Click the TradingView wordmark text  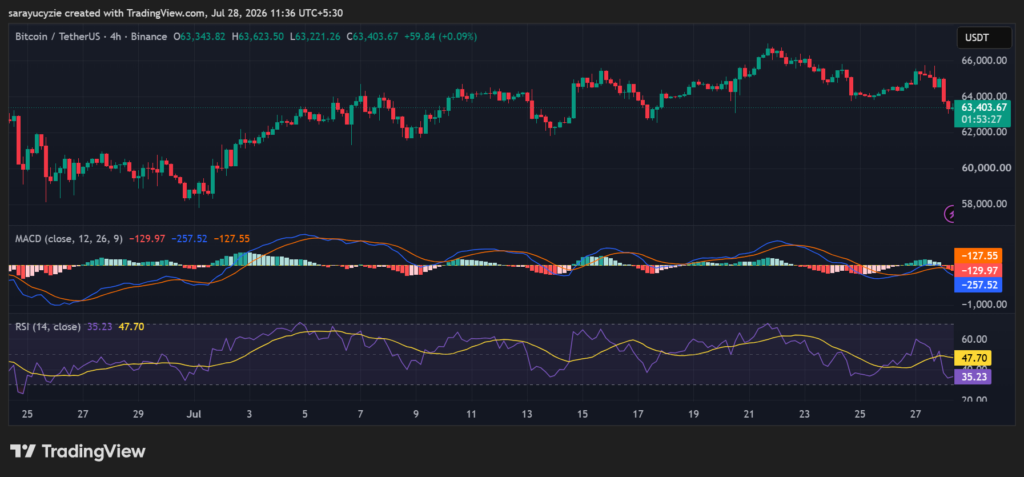[x=94, y=451]
